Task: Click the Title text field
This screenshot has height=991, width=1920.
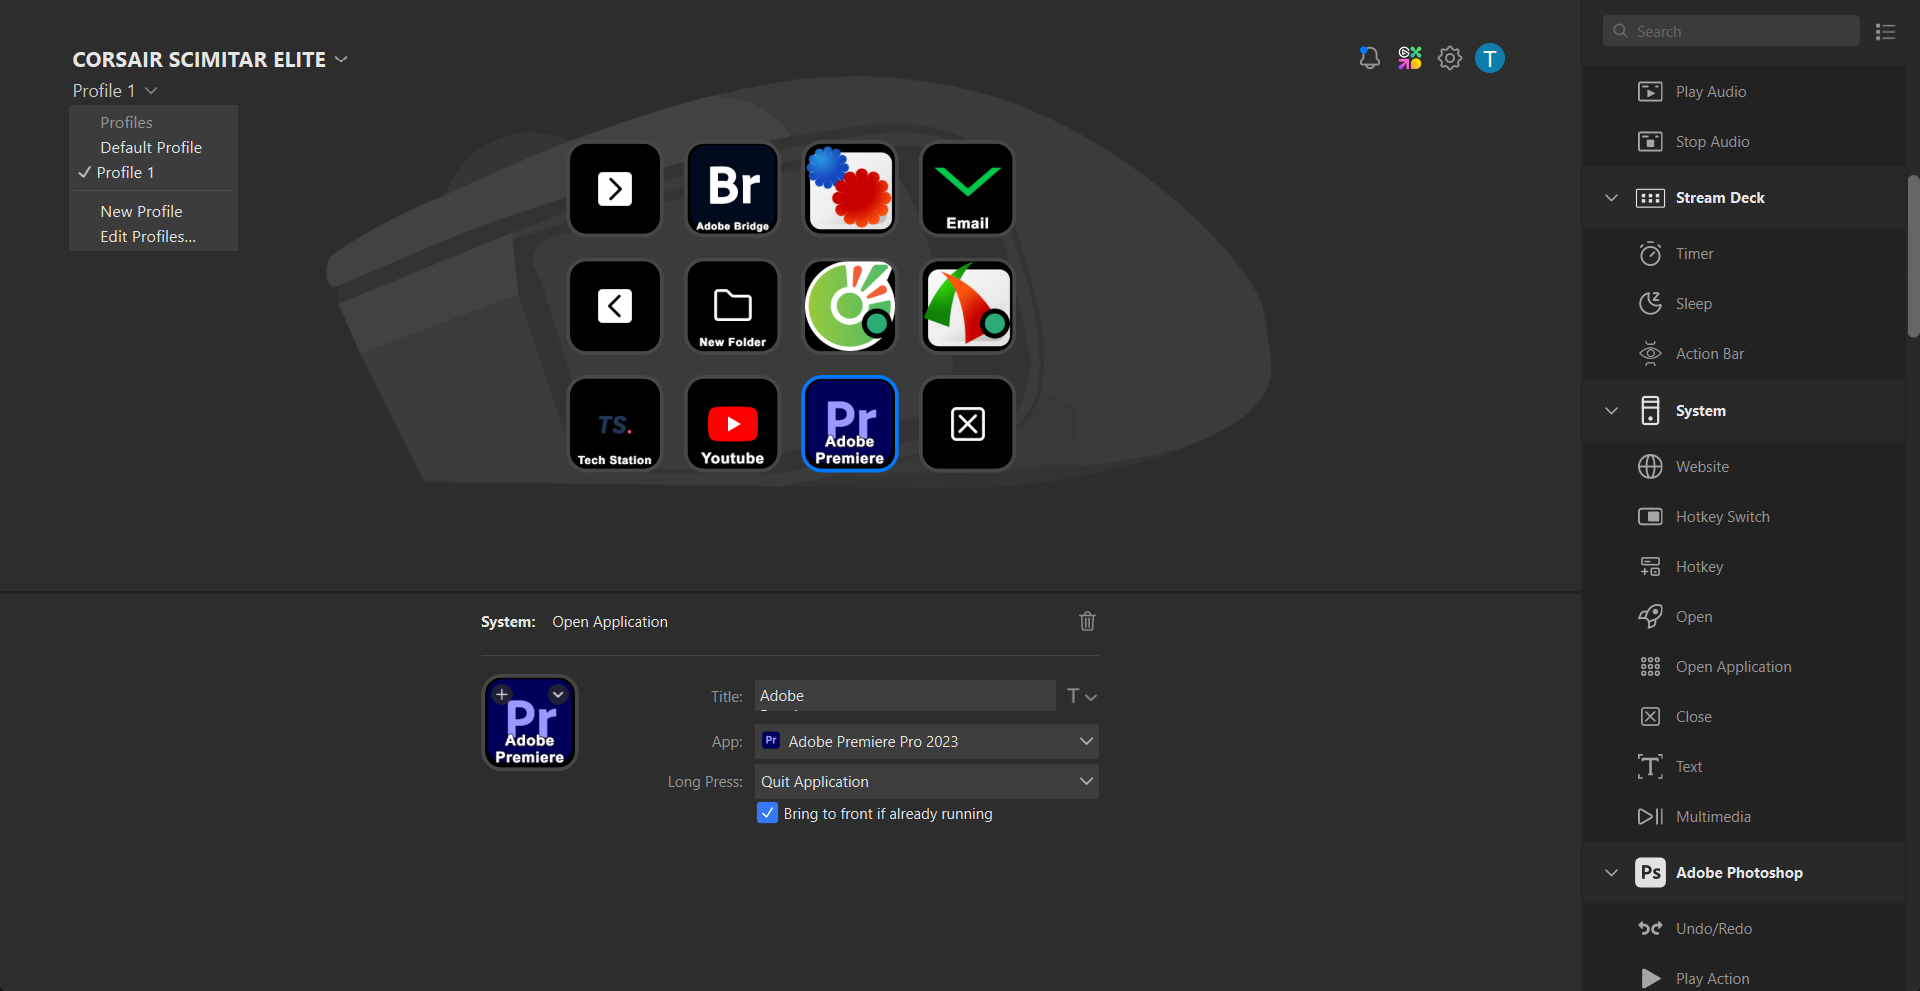Action: [x=904, y=696]
